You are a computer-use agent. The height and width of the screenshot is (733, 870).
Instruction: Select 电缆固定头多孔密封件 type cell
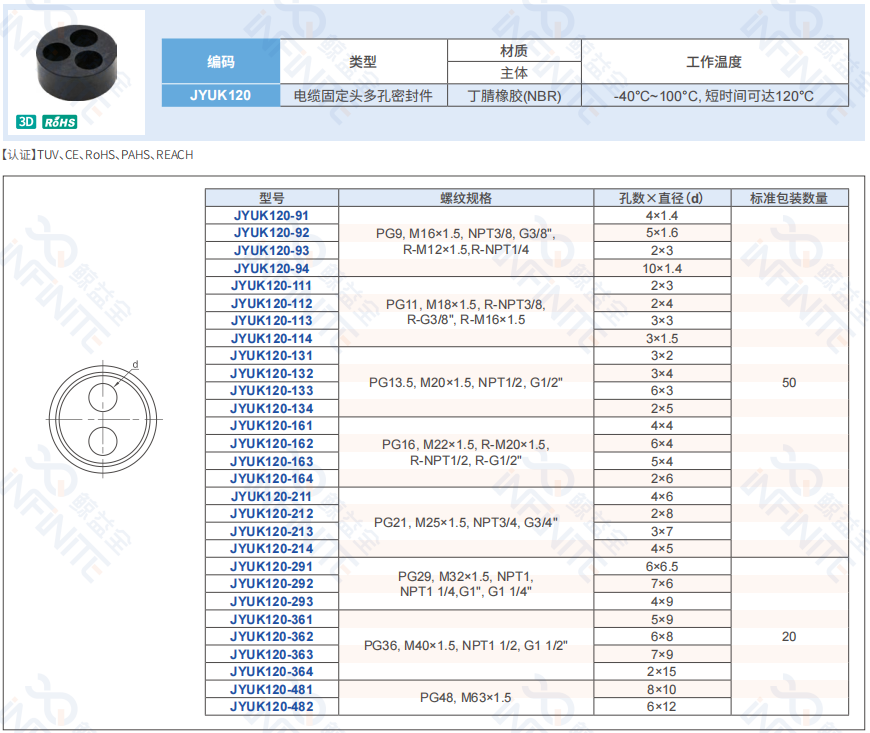(x=363, y=95)
